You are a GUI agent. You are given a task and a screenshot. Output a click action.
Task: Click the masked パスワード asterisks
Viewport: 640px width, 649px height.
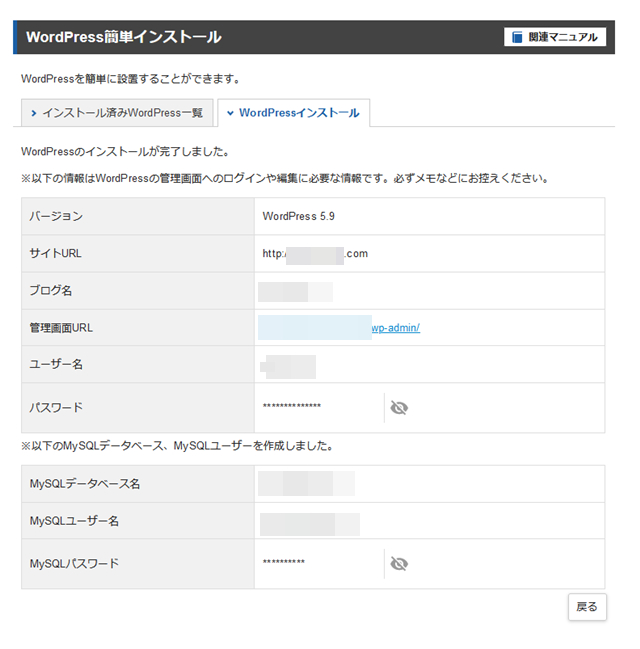[292, 406]
